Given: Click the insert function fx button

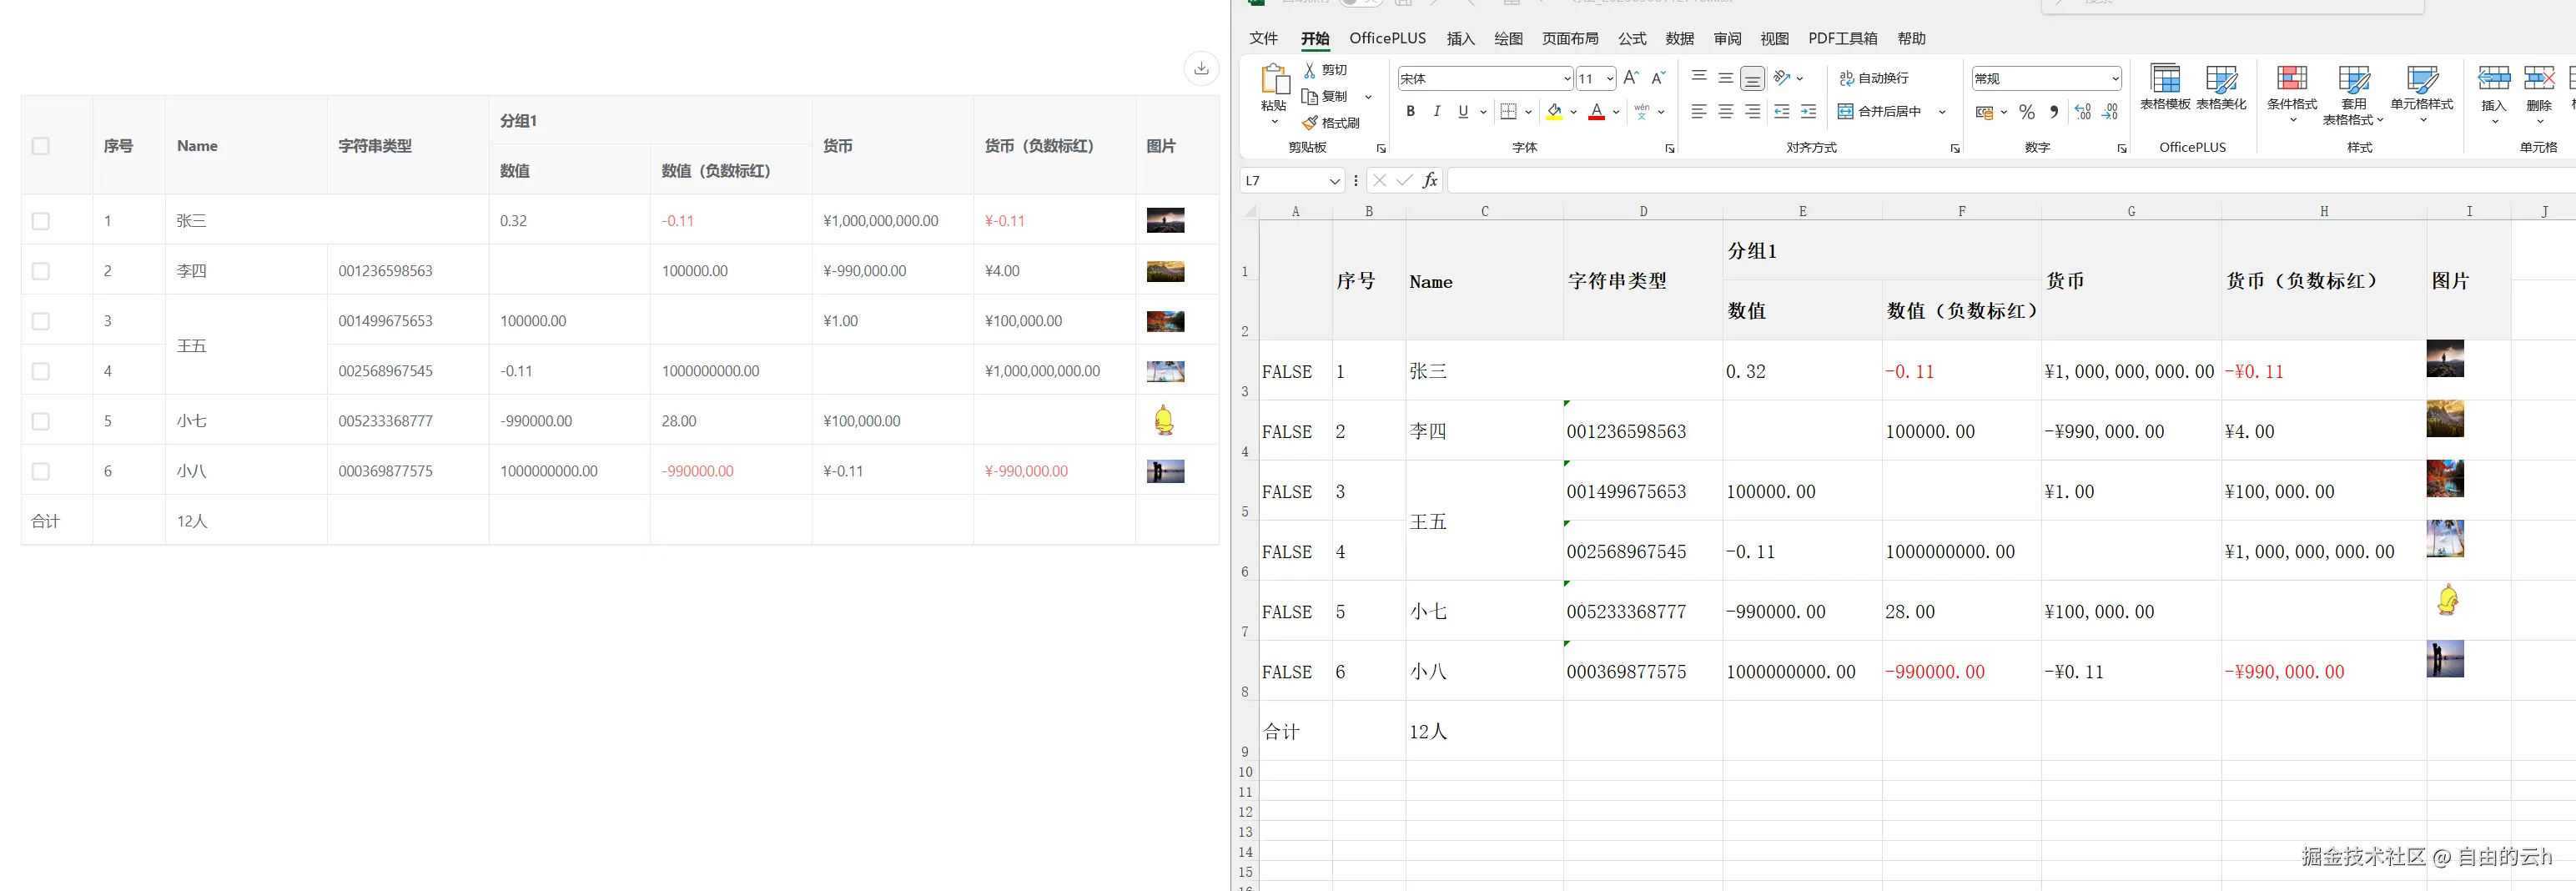Looking at the screenshot, I should [x=1430, y=181].
